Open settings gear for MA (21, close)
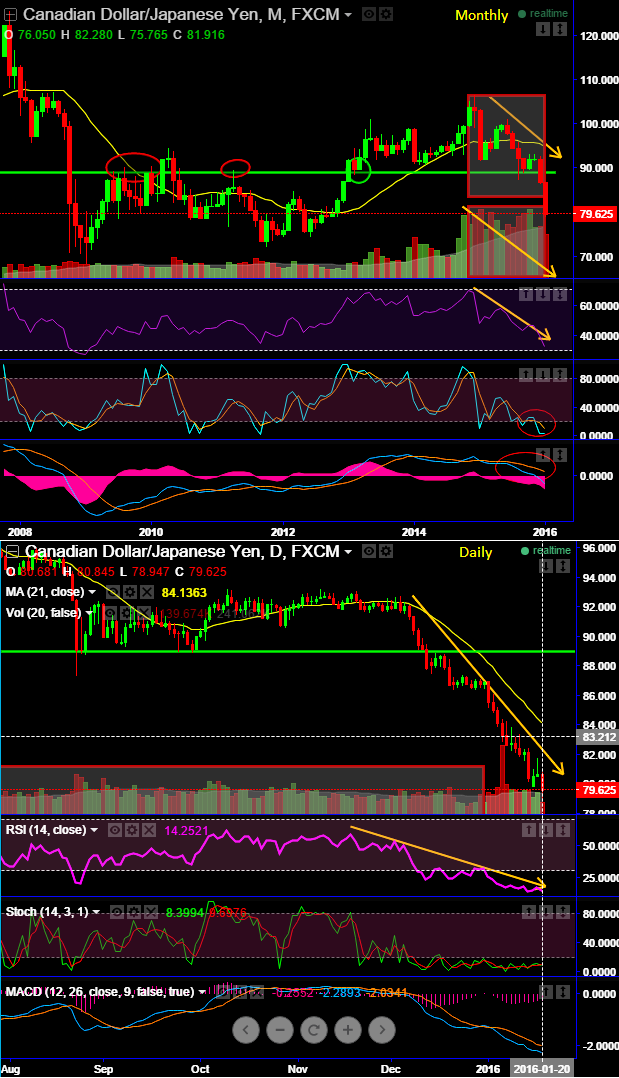Viewport: 619px width, 1078px height. (129, 592)
